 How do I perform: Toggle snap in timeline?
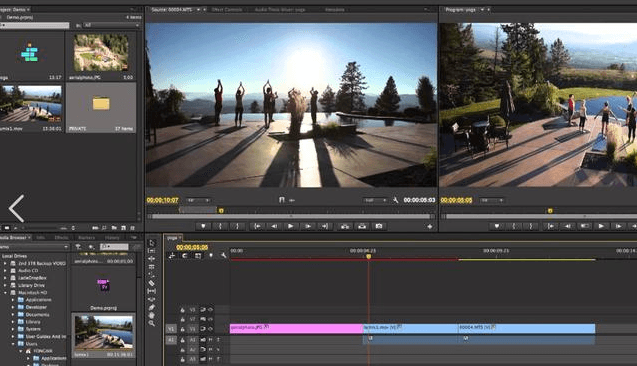coord(185,256)
